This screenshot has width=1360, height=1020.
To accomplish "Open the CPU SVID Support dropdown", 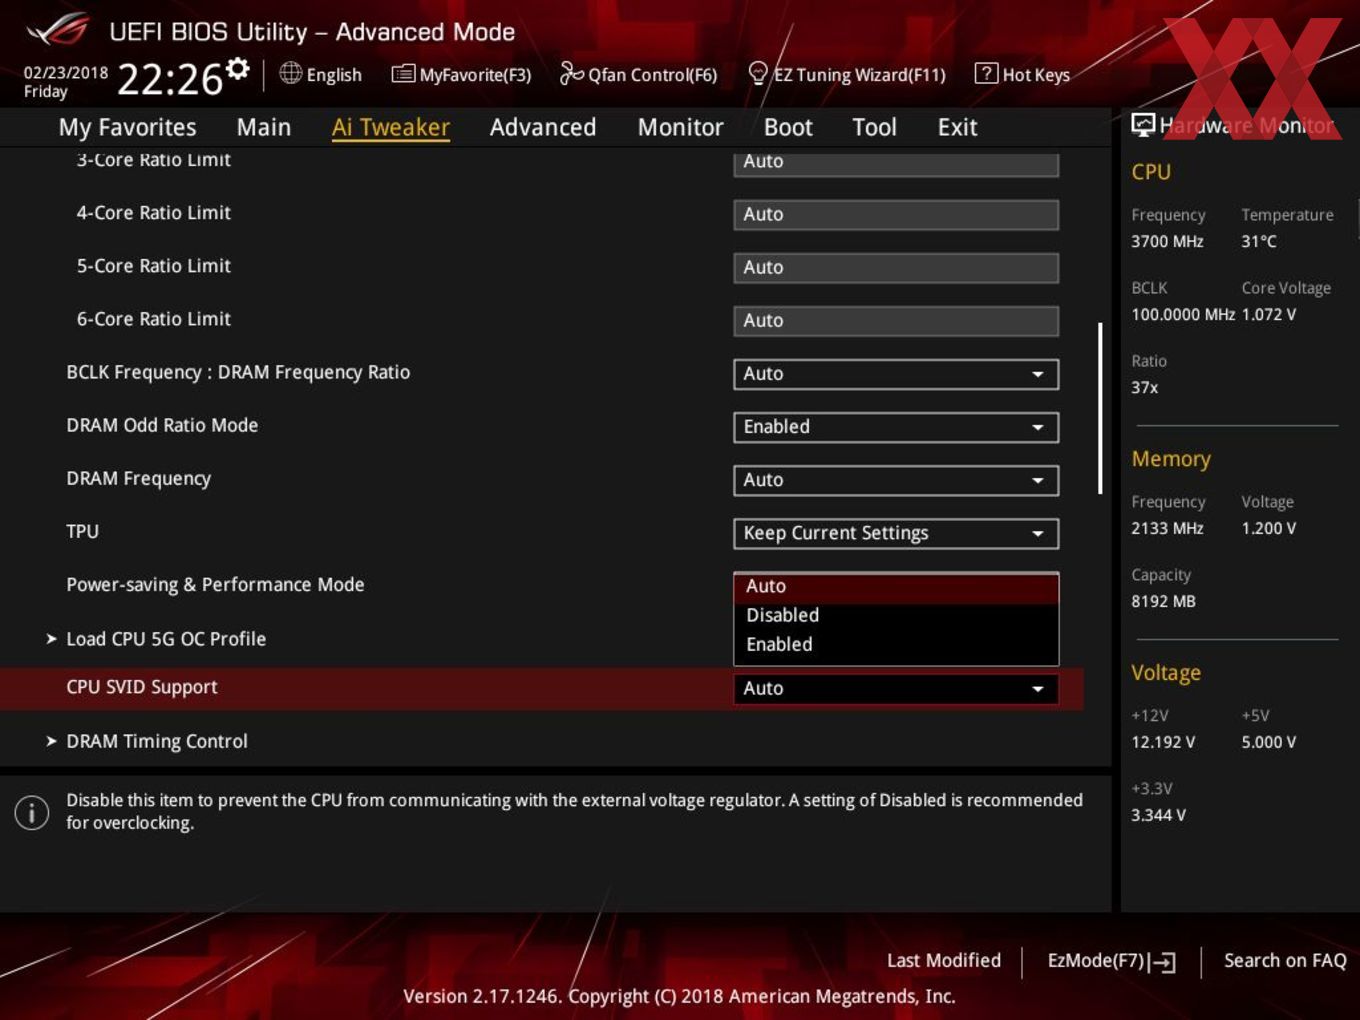I will (896, 688).
